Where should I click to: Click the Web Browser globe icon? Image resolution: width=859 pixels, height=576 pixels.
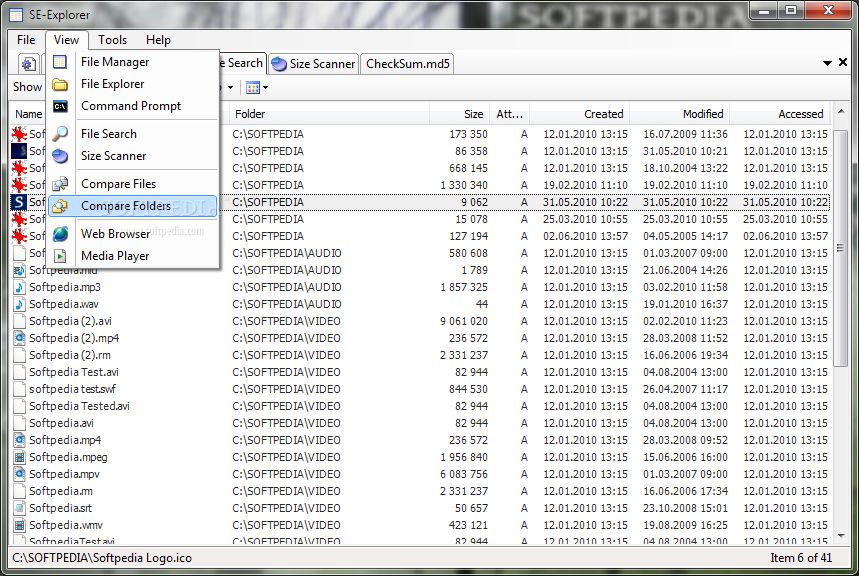60,234
